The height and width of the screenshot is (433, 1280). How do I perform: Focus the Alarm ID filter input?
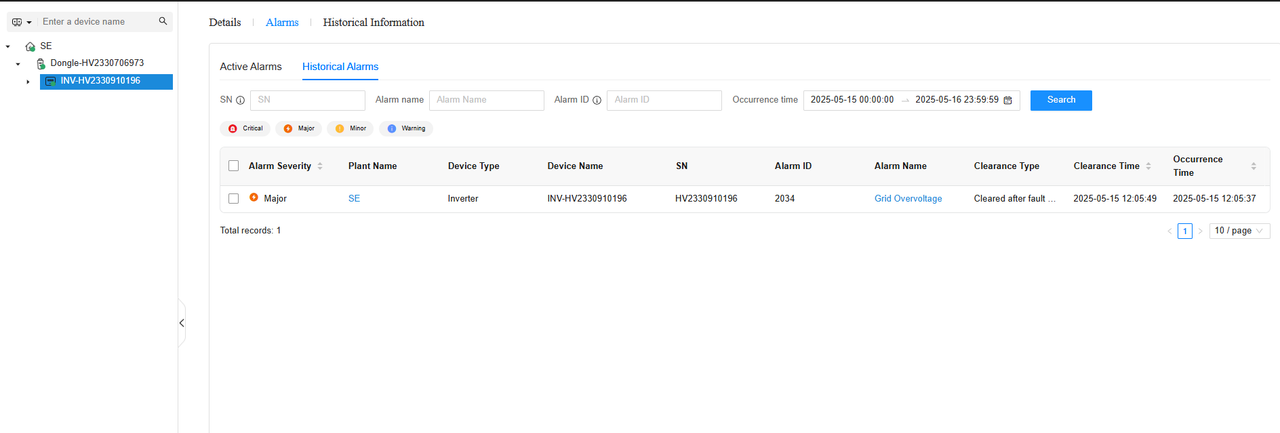pyautogui.click(x=664, y=100)
